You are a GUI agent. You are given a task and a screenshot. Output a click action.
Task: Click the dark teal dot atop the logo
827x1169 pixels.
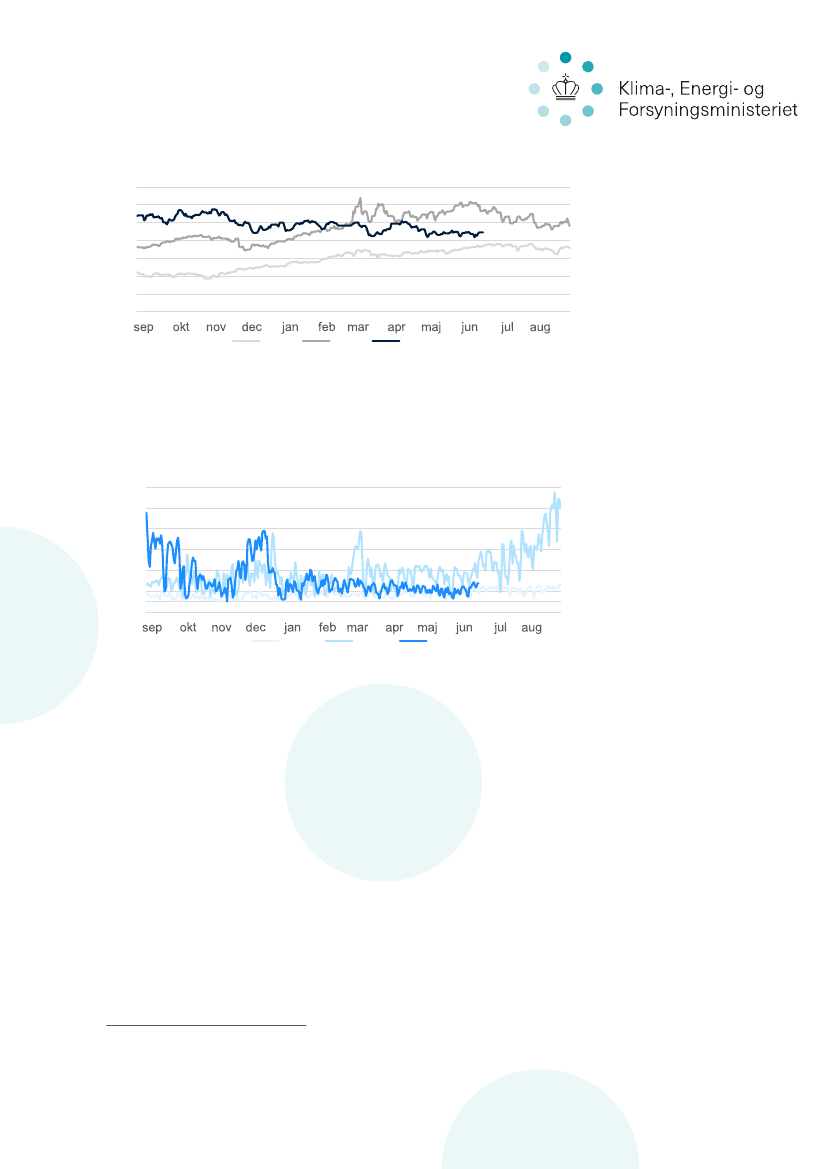click(x=566, y=58)
